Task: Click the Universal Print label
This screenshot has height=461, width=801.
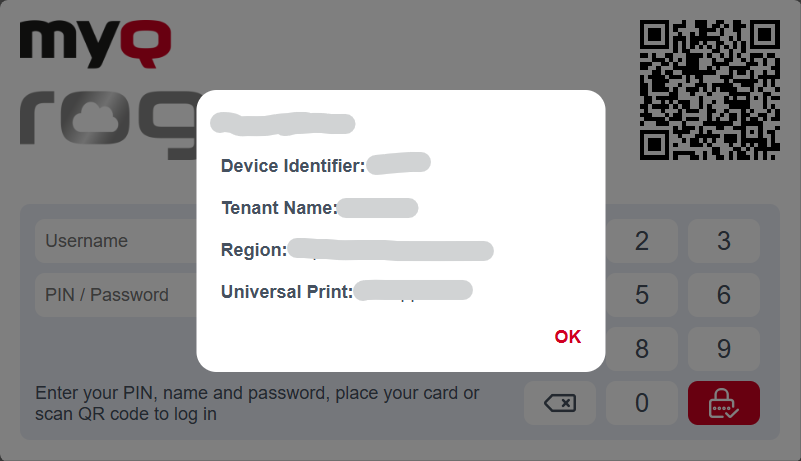Action: tap(287, 292)
